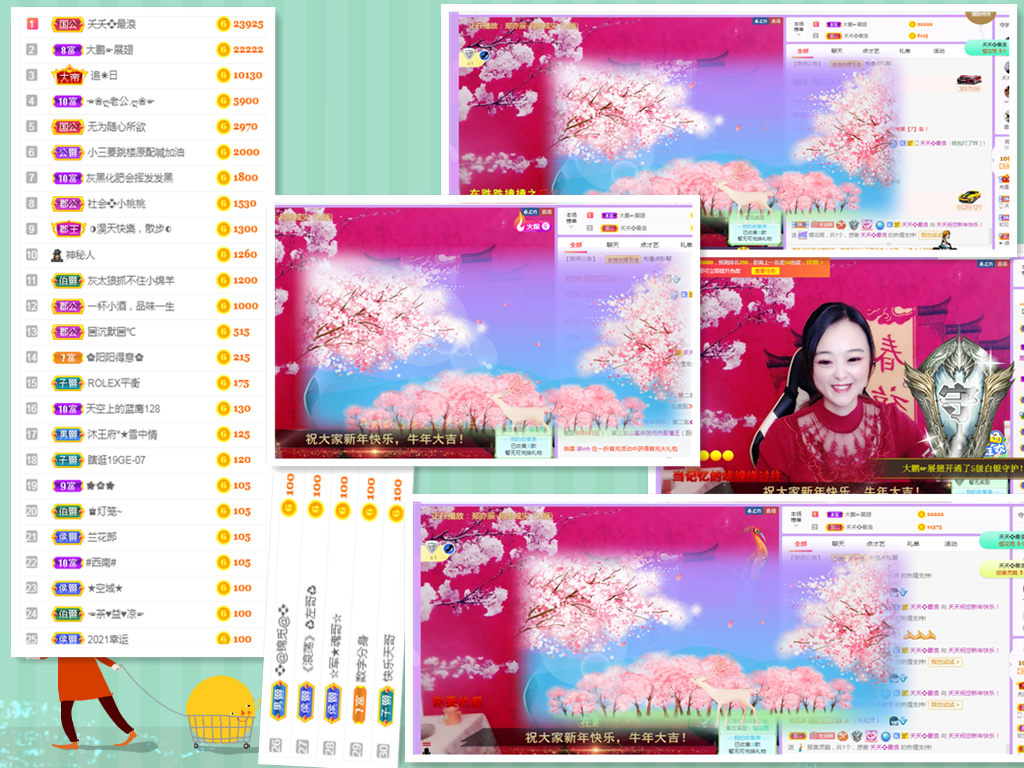This screenshot has height=768, width=1024.
Task: Click the 神秘人 avatar icon in the rank 10 row
Action: click(x=57, y=255)
